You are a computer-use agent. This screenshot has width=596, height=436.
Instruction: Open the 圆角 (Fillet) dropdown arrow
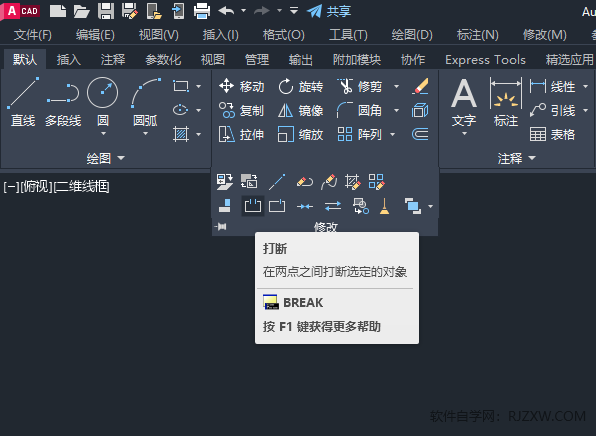396,110
